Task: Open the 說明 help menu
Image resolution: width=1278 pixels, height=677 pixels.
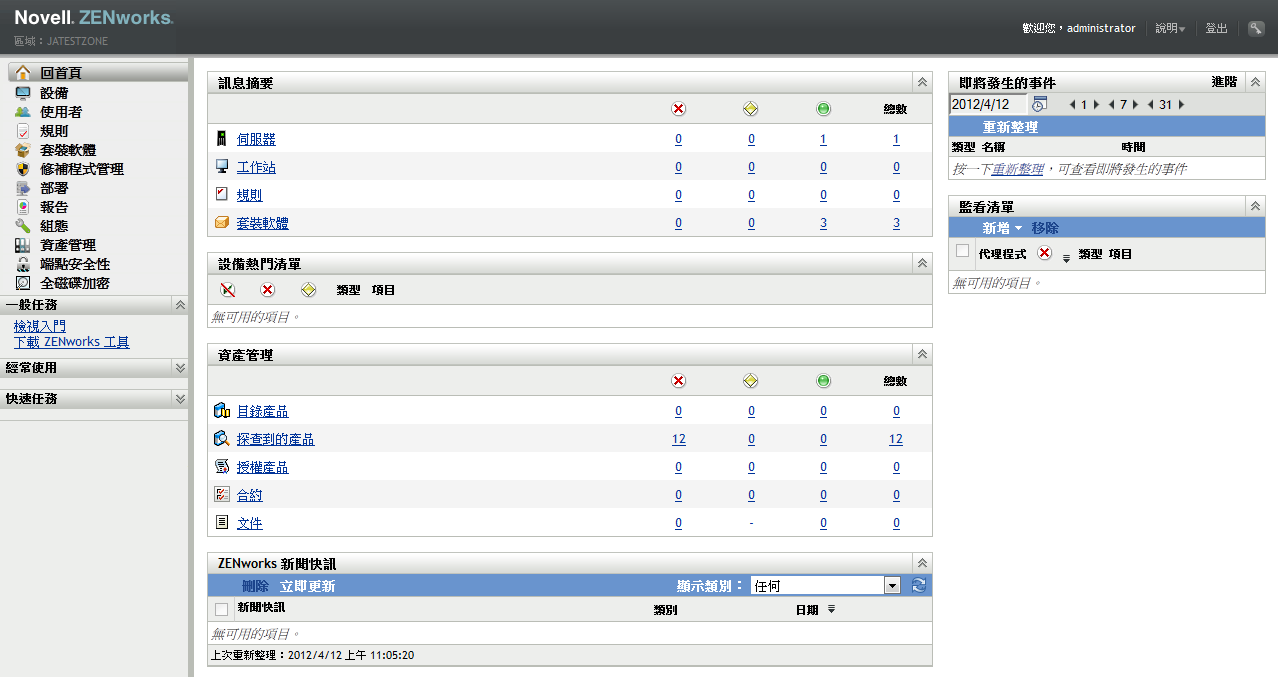Action: pos(1170,29)
